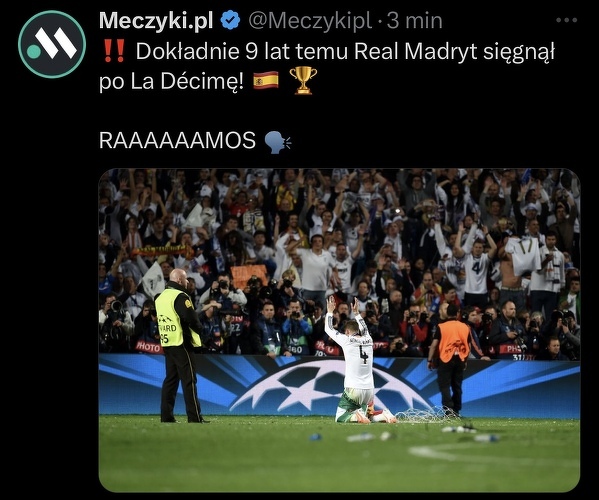Click the steward in the orange vest

450,359
